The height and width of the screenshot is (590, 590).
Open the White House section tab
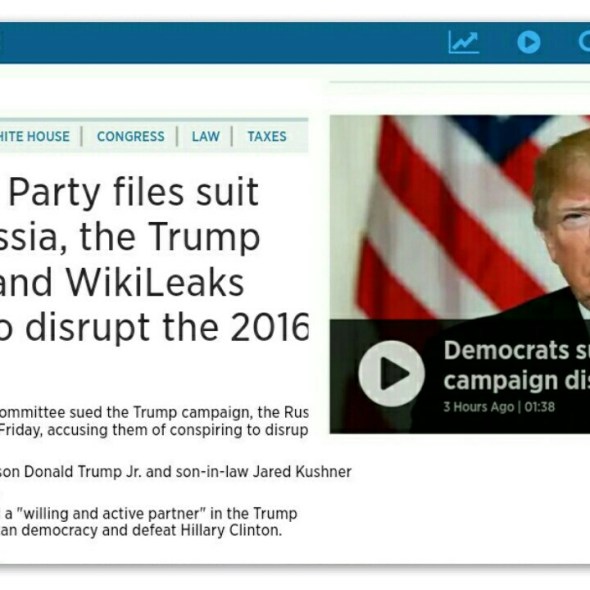click(x=35, y=136)
